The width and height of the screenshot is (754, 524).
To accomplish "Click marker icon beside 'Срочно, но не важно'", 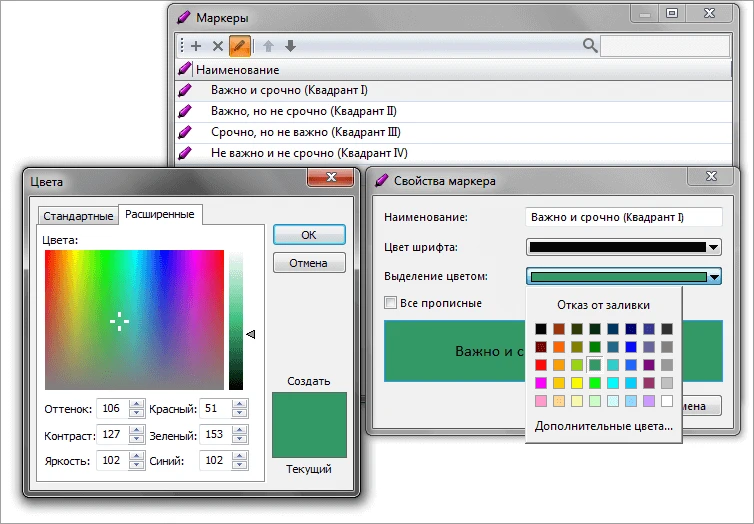I will [x=184, y=132].
